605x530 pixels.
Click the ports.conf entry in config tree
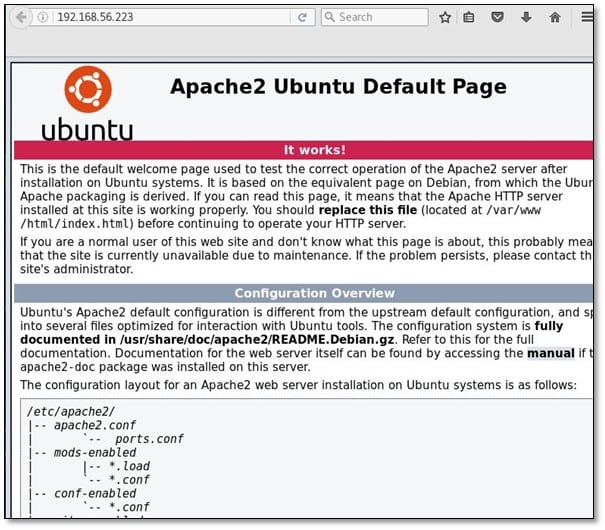click(x=149, y=438)
